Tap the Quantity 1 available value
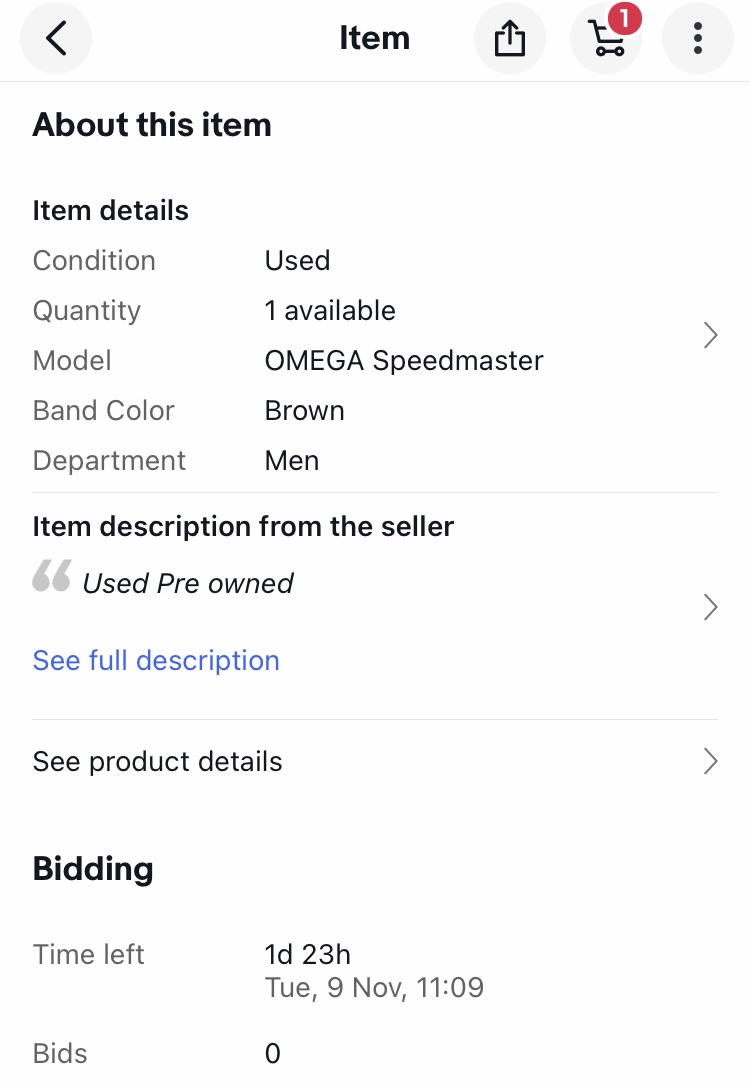 [330, 311]
